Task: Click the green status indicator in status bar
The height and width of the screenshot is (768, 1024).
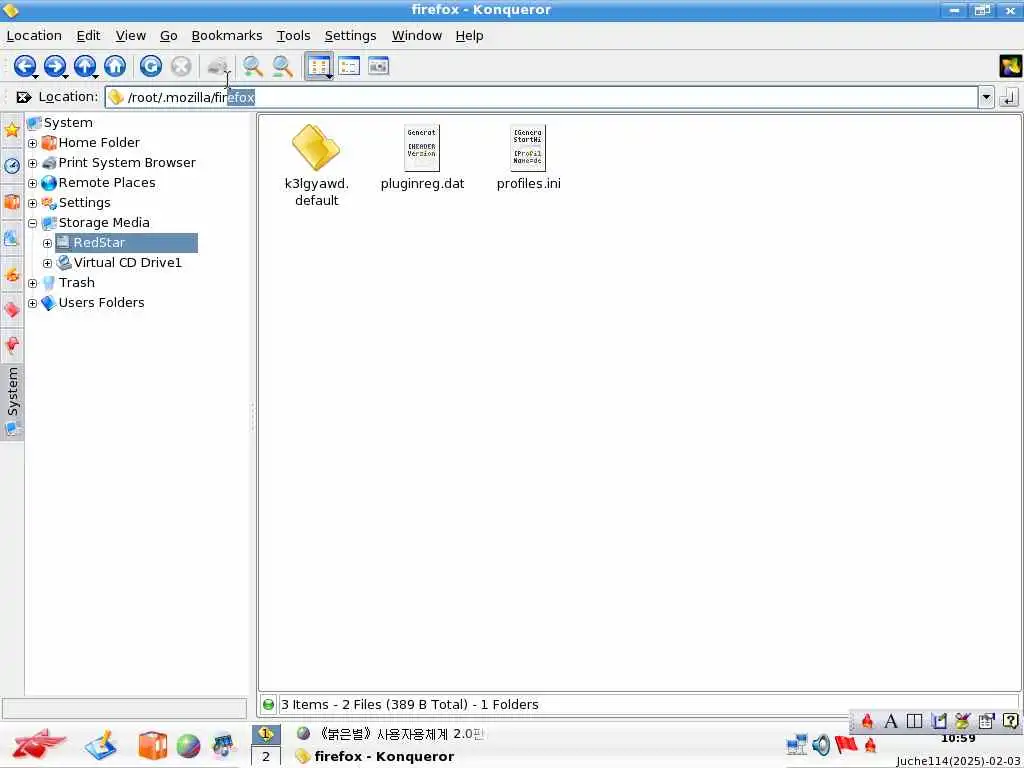Action: tap(268, 705)
